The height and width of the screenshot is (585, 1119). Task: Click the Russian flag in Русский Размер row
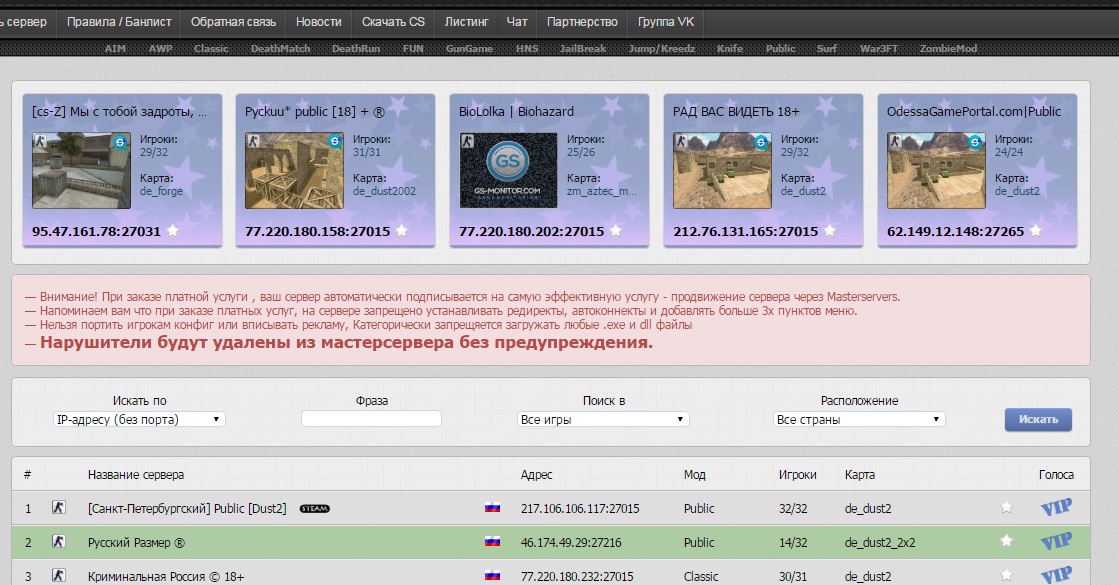pyautogui.click(x=492, y=541)
